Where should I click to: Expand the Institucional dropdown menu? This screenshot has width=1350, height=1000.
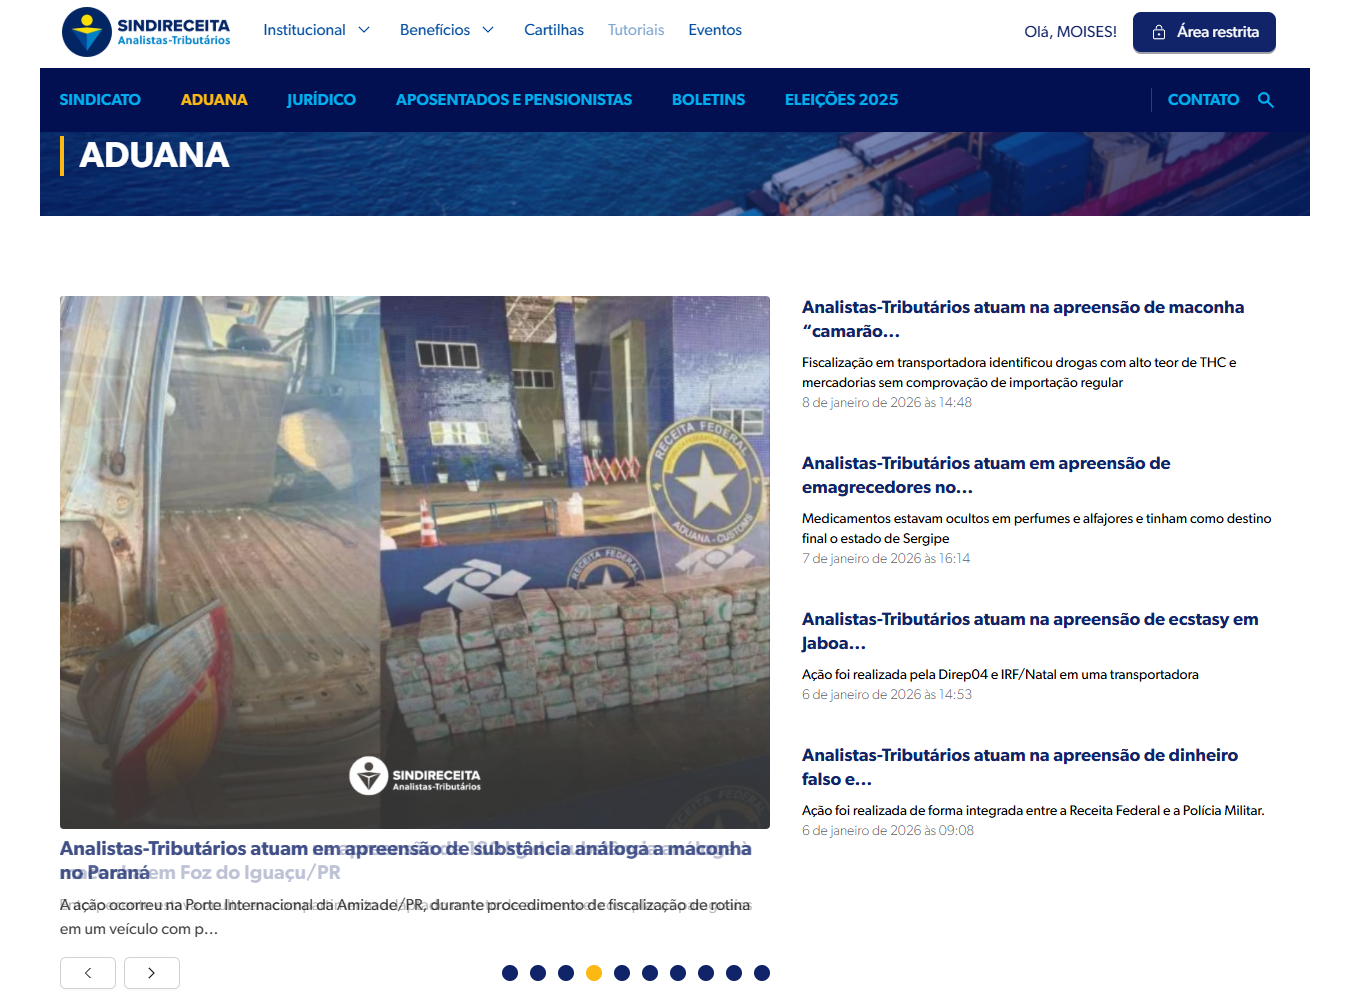[316, 30]
